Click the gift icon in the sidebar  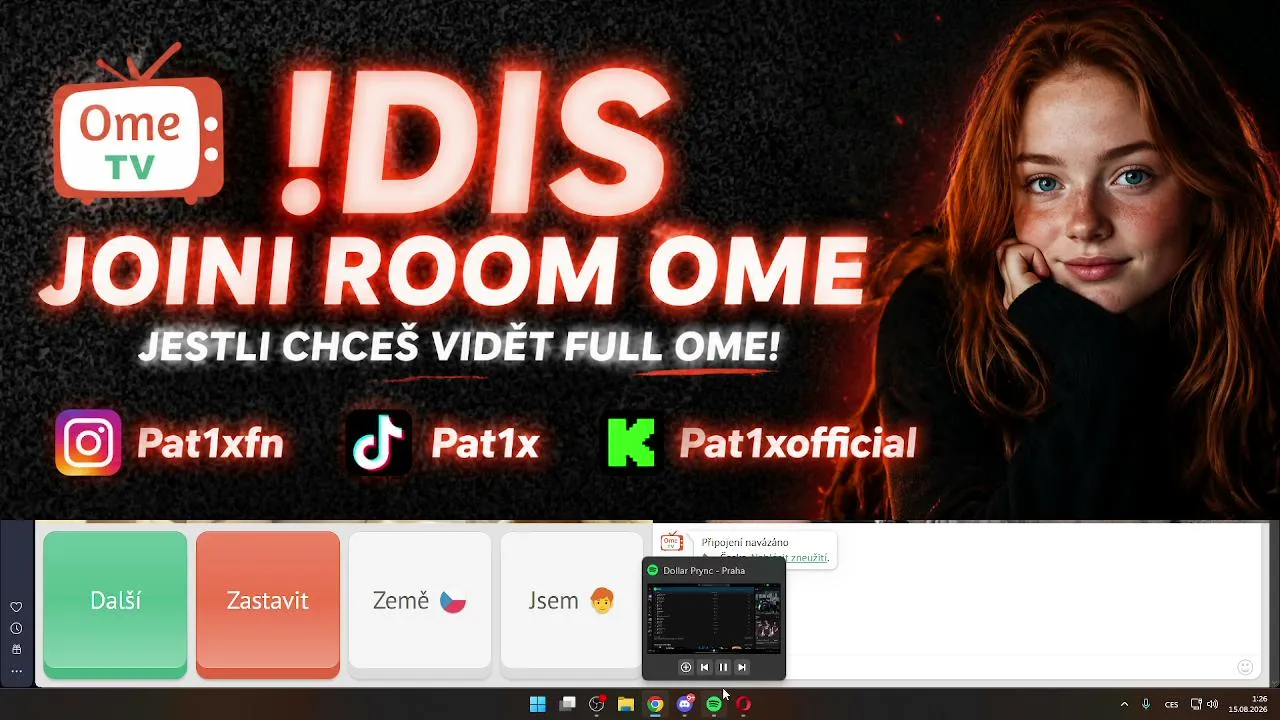point(16,649)
